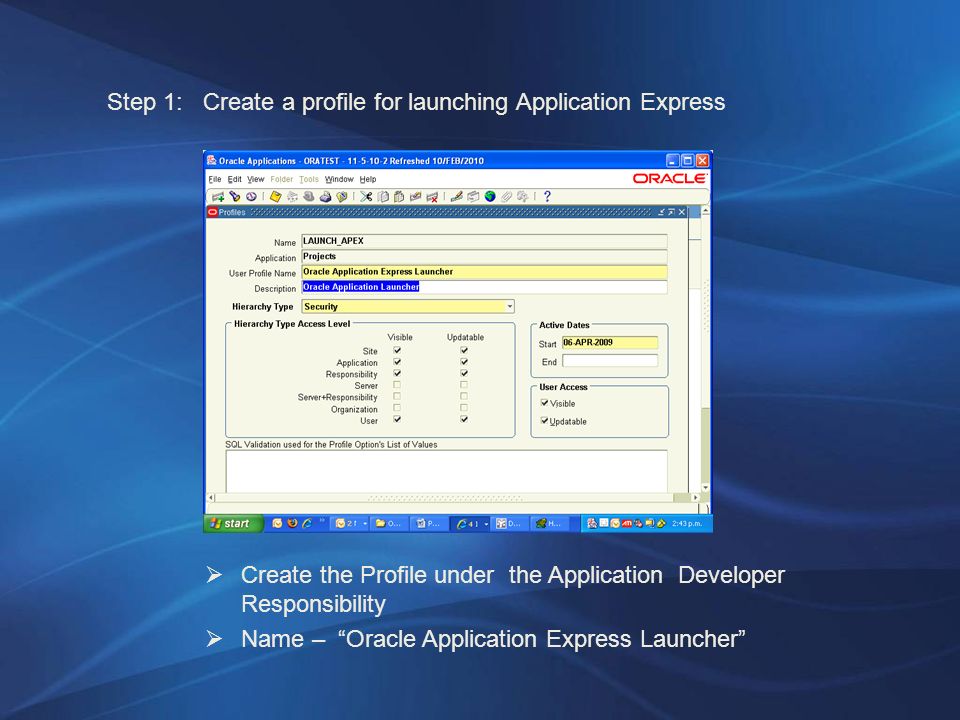
Task: Click the User Profile Name field
Action: (x=484, y=272)
